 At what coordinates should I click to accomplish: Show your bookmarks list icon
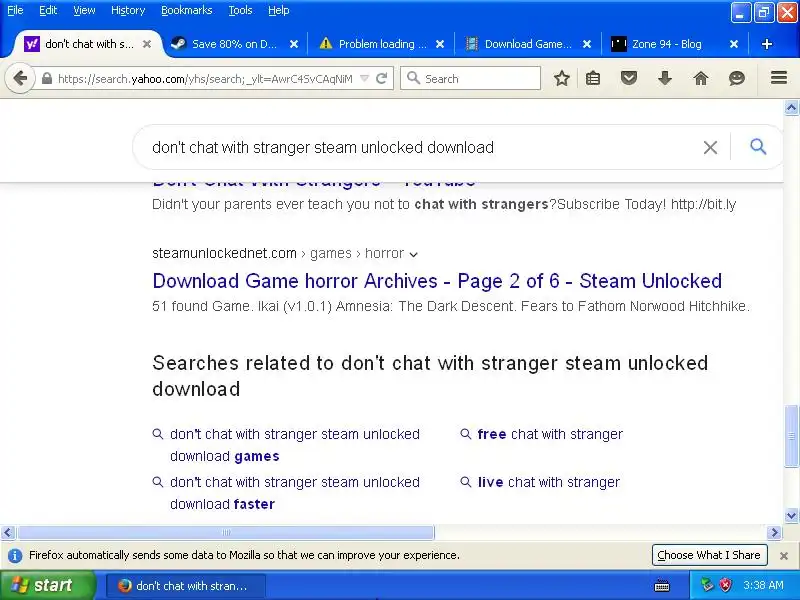[x=593, y=79]
